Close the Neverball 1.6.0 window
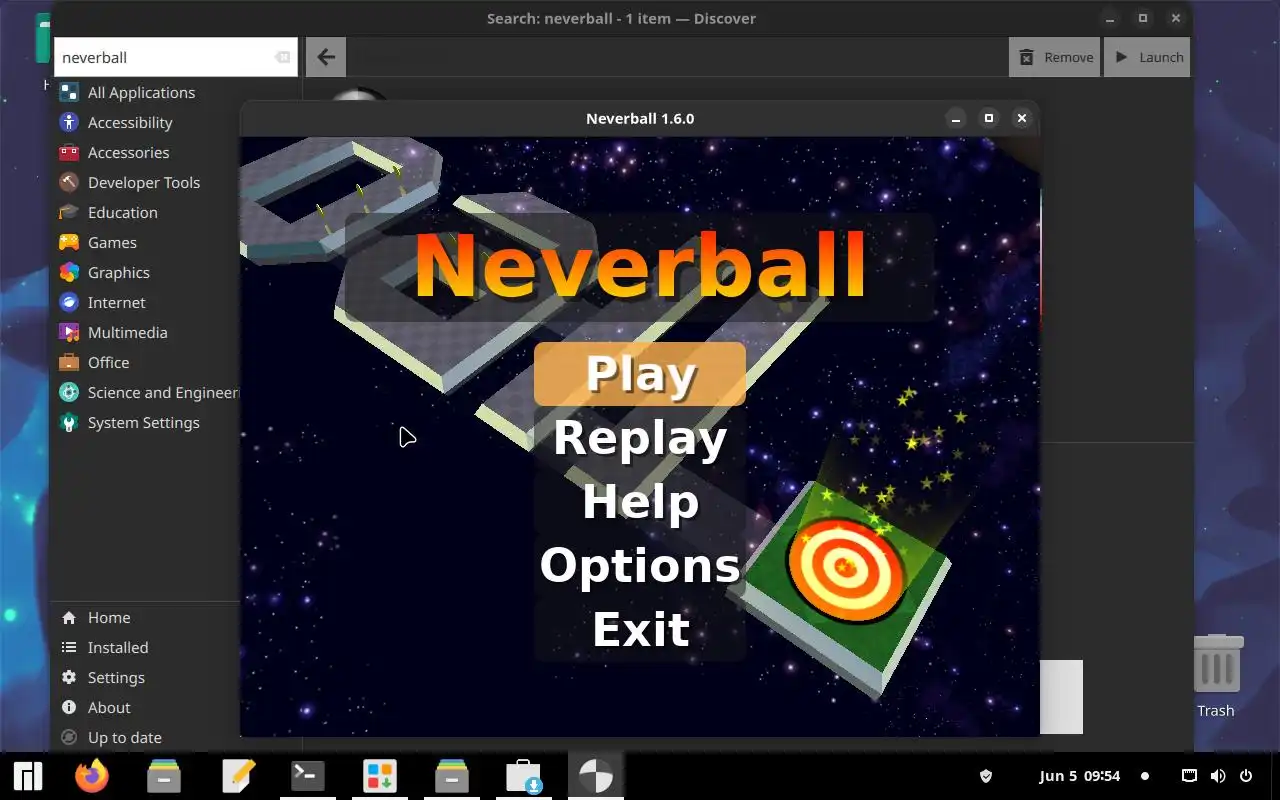The height and width of the screenshot is (800, 1280). tap(1022, 118)
